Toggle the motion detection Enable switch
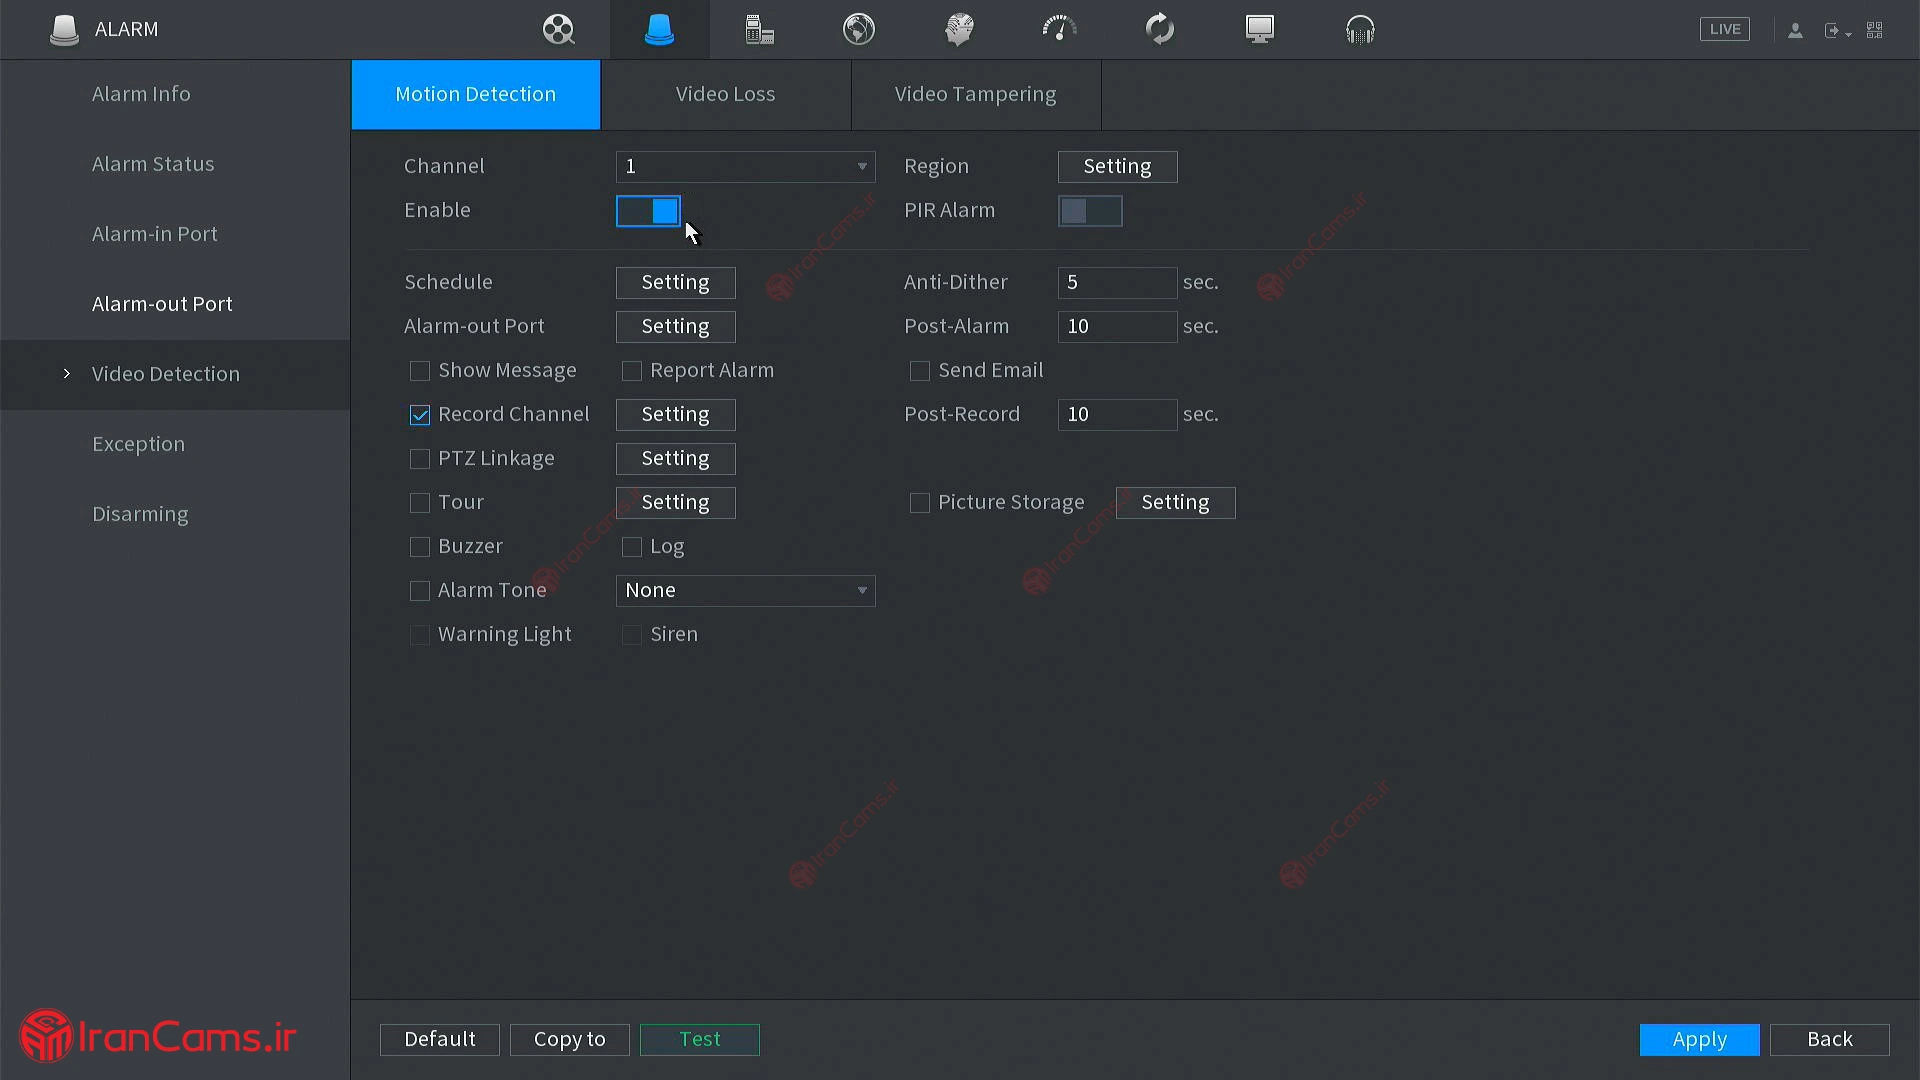The image size is (1920, 1080). point(648,211)
